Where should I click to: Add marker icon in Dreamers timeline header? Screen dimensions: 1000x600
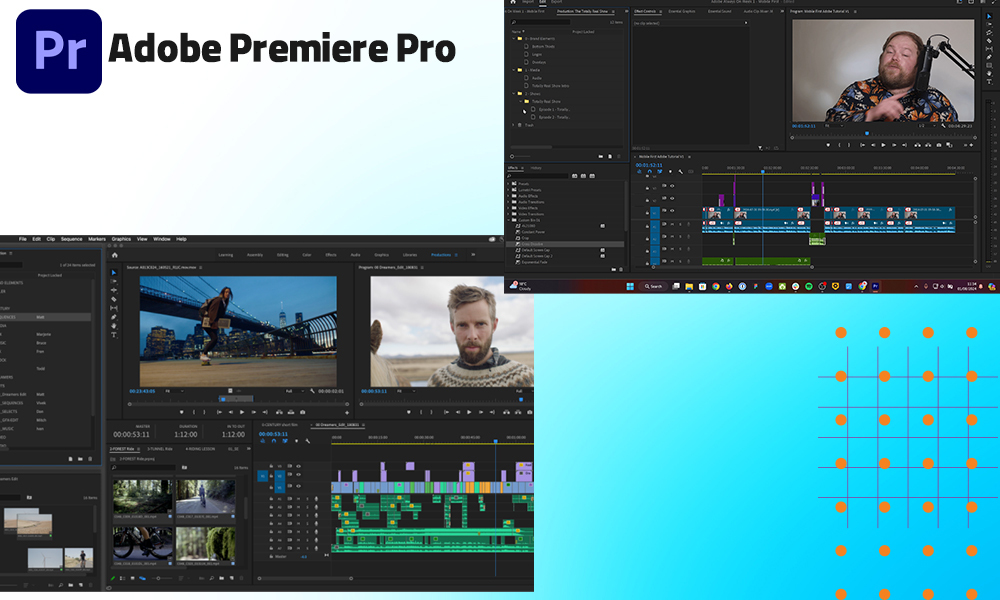[297, 441]
